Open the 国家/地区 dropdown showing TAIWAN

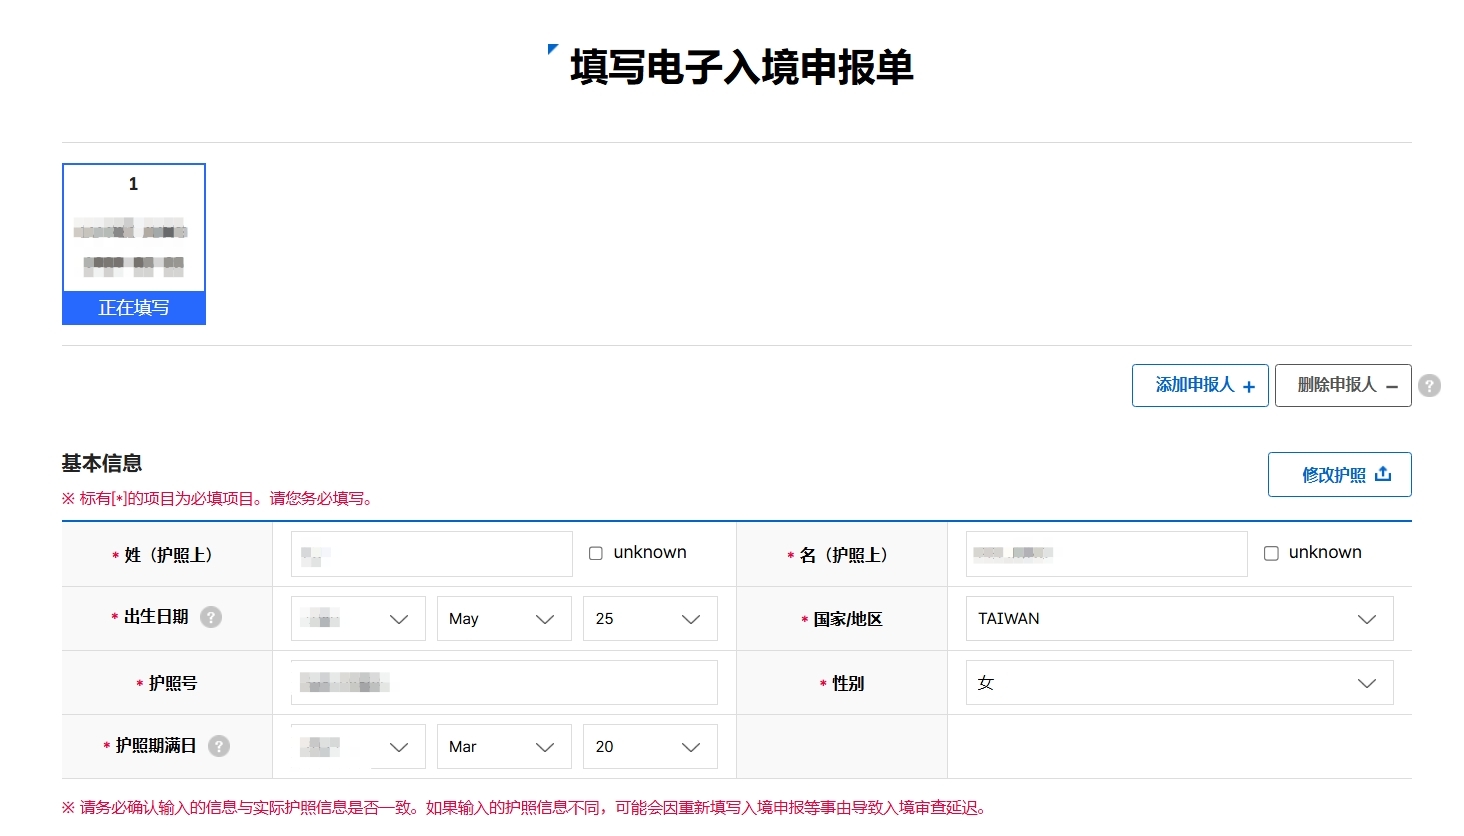click(1179, 619)
